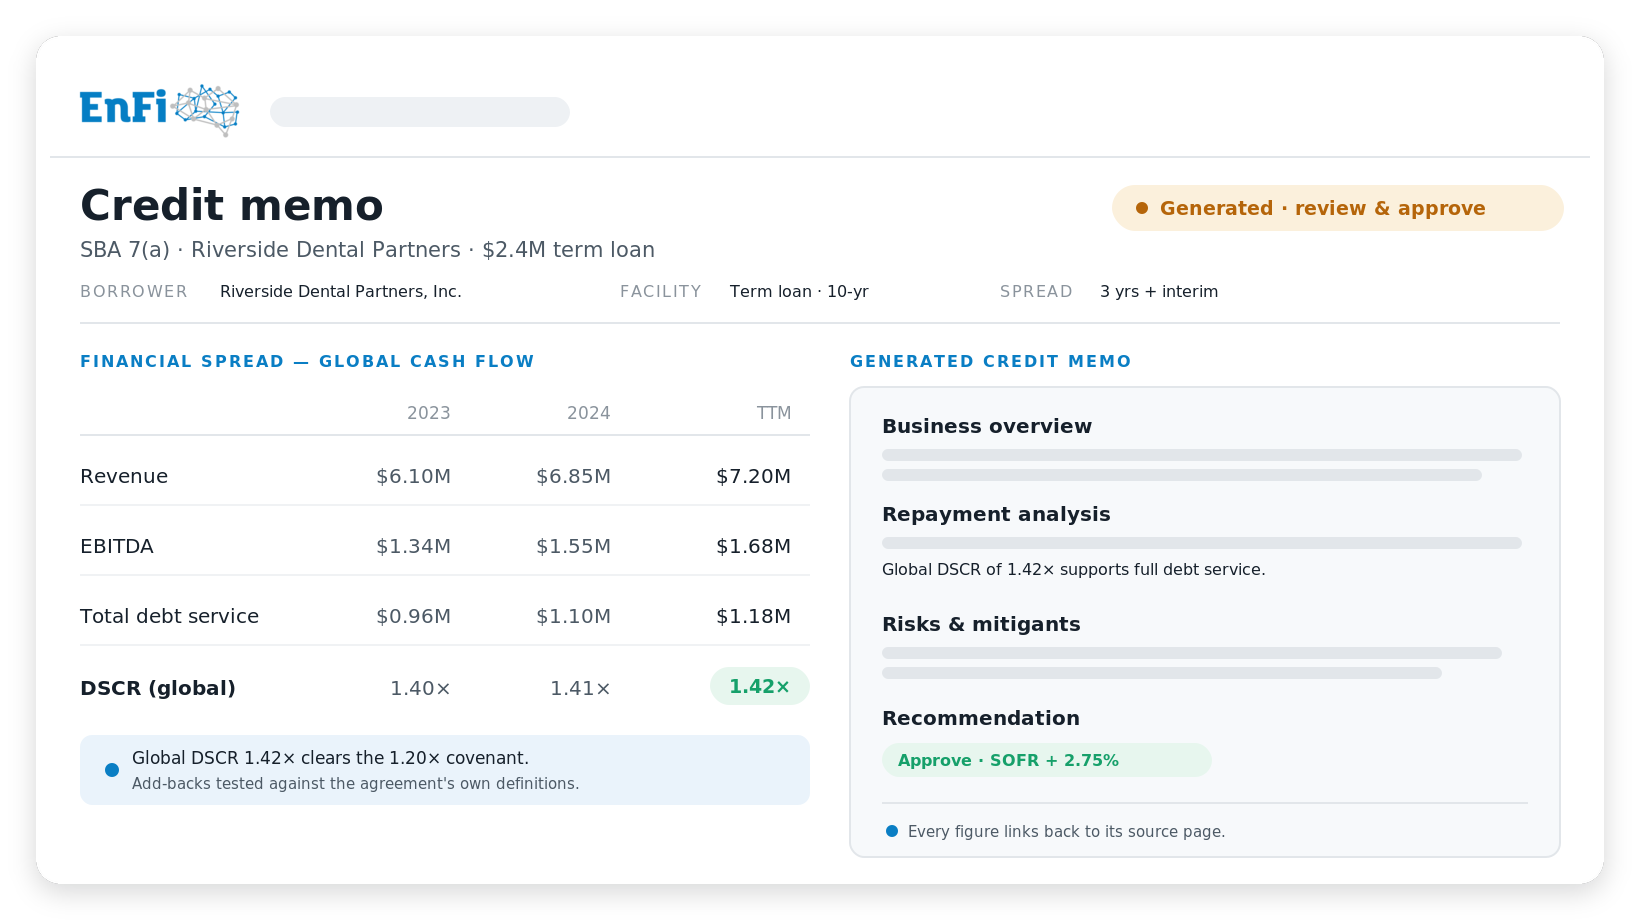Click the EnFi brain logo
The height and width of the screenshot is (920, 1640).
click(160, 110)
